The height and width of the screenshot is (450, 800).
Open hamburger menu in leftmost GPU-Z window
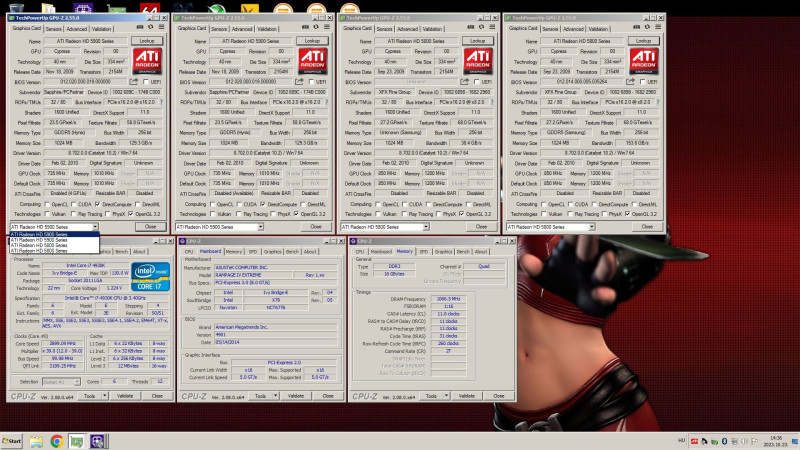click(161, 27)
